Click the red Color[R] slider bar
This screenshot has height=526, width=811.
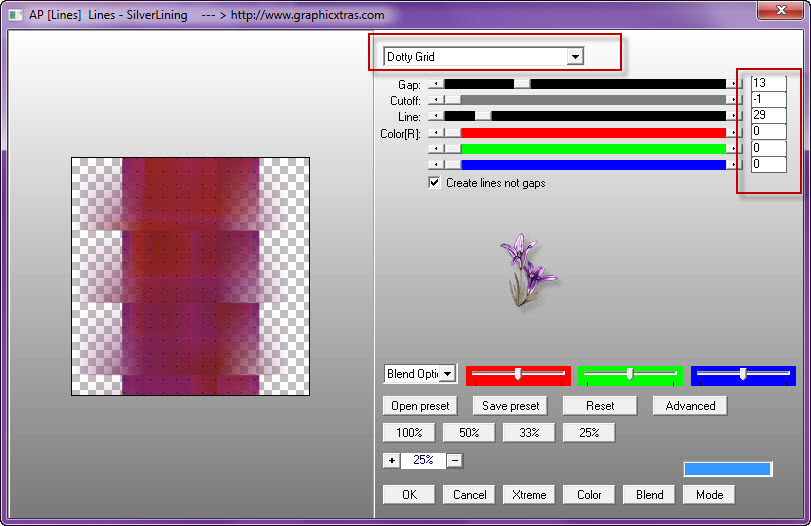pyautogui.click(x=590, y=133)
